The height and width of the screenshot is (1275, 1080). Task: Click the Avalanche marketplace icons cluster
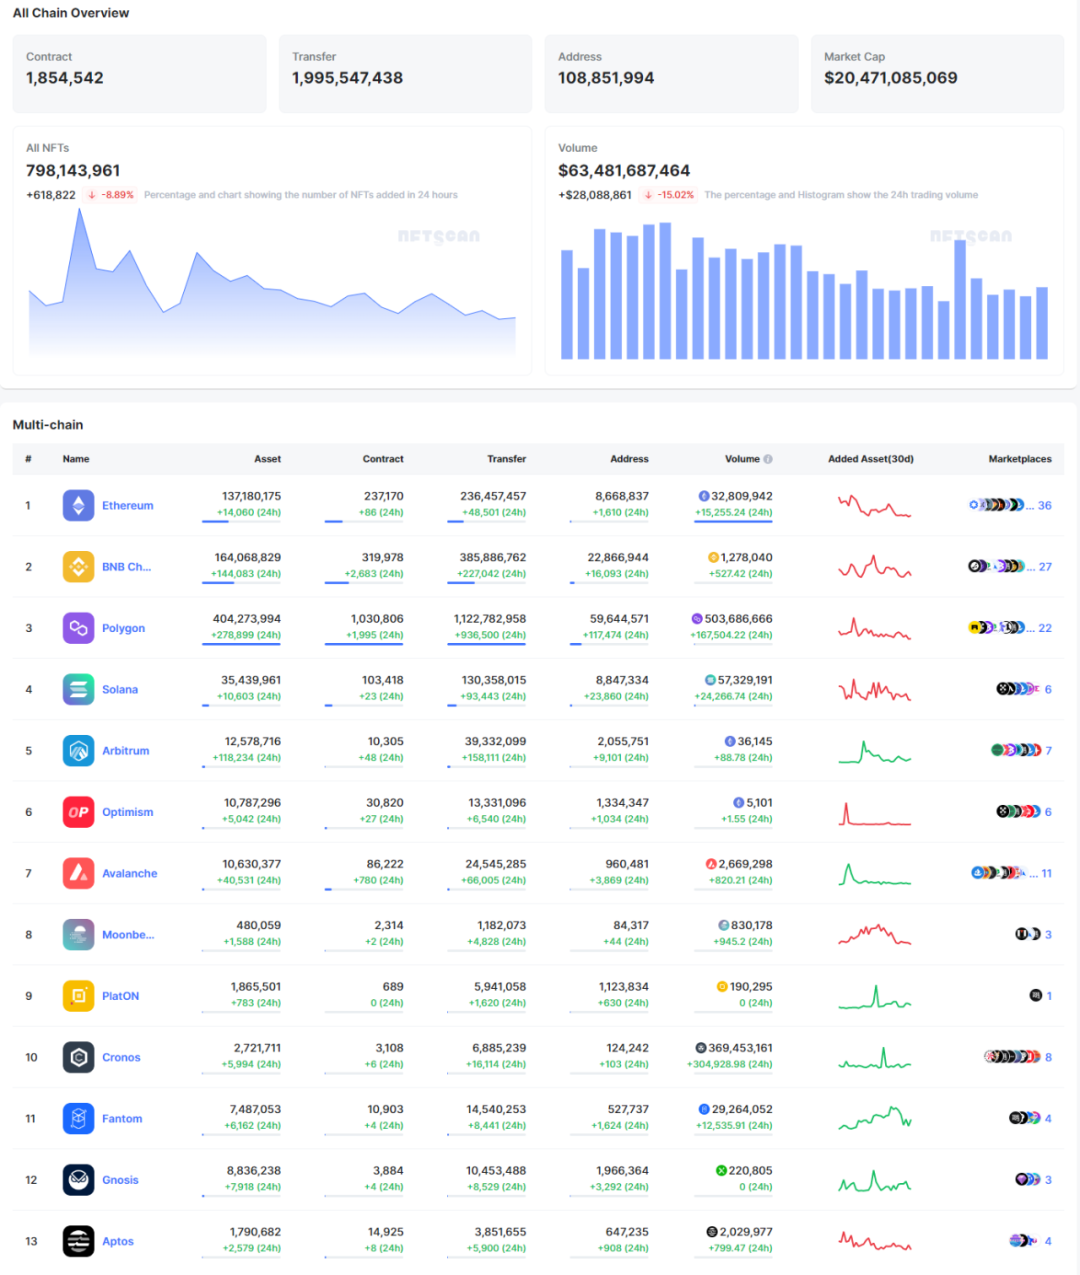(x=998, y=873)
